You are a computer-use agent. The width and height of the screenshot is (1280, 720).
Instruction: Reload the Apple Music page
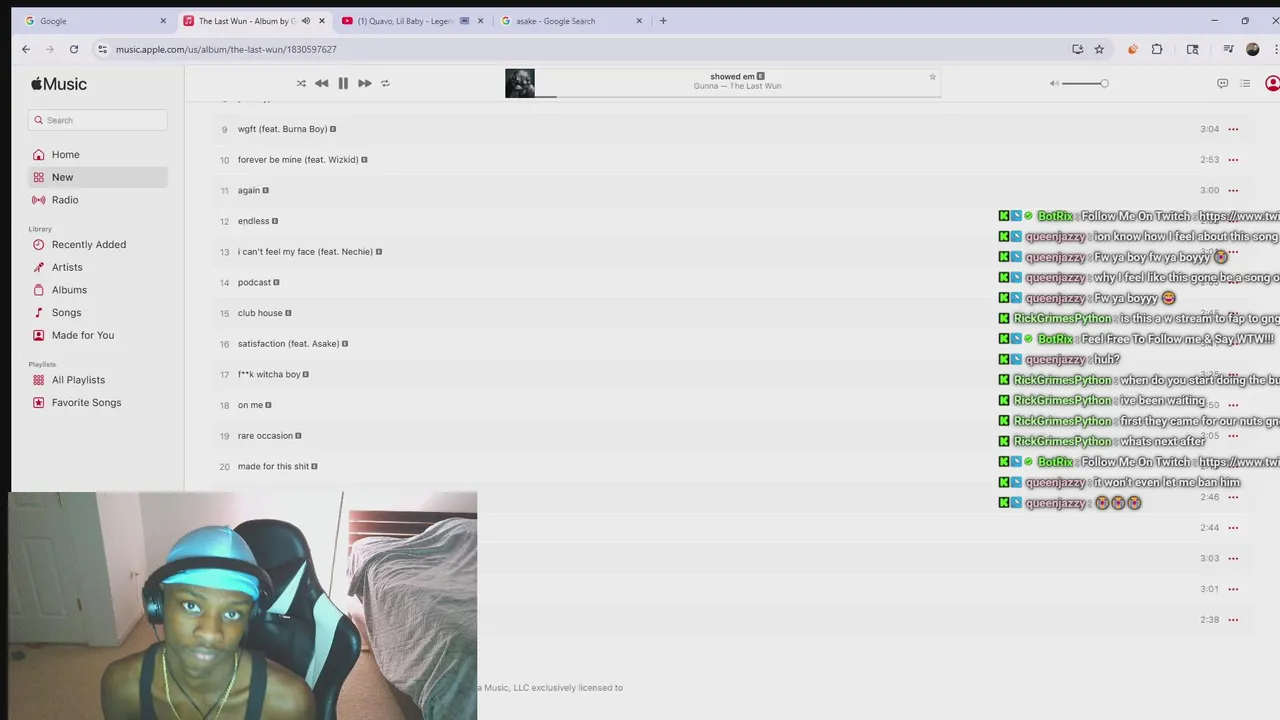tap(74, 49)
